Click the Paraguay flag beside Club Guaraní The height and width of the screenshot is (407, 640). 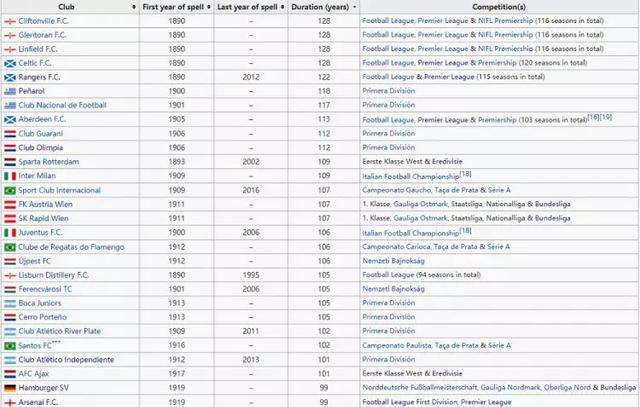[10, 134]
